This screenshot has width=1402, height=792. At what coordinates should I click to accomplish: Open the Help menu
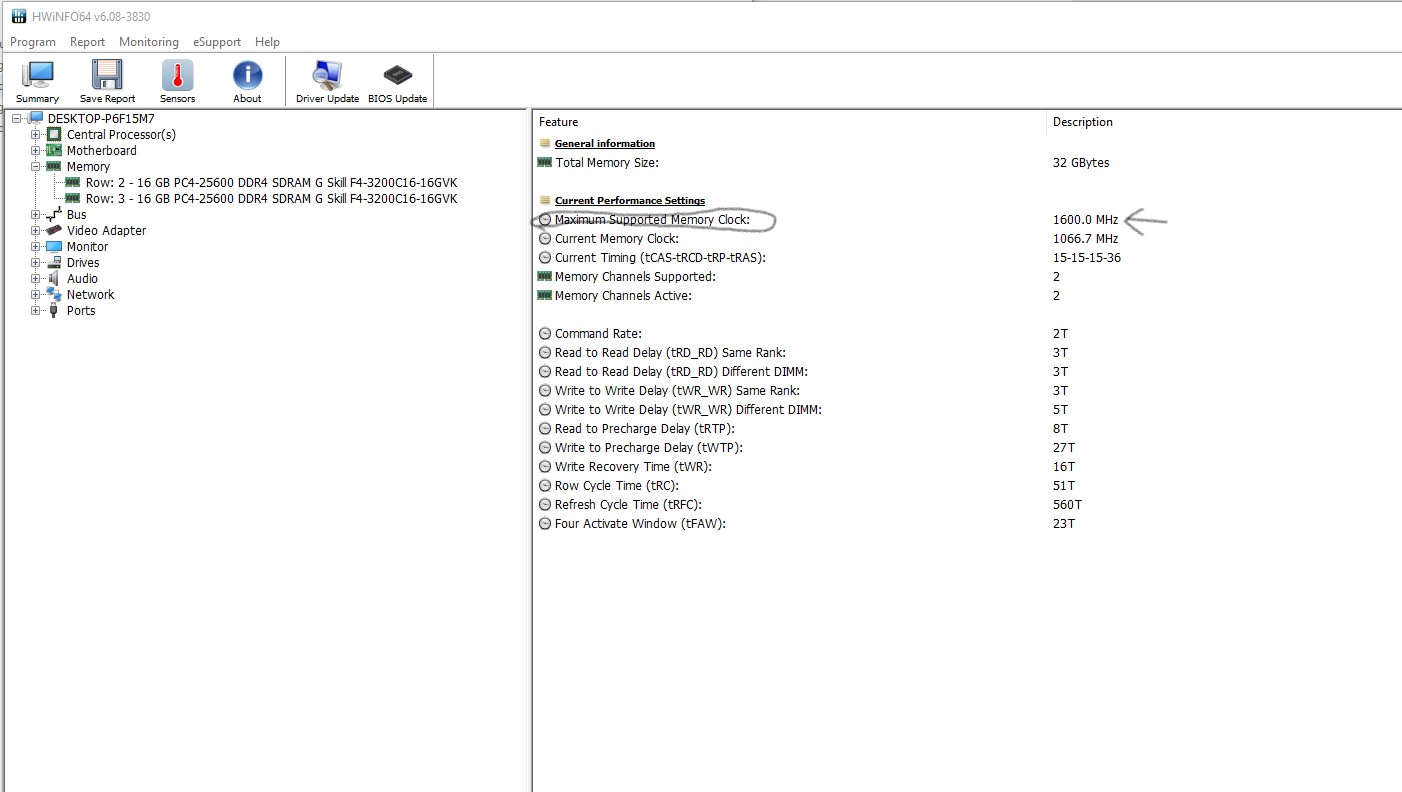coord(267,42)
